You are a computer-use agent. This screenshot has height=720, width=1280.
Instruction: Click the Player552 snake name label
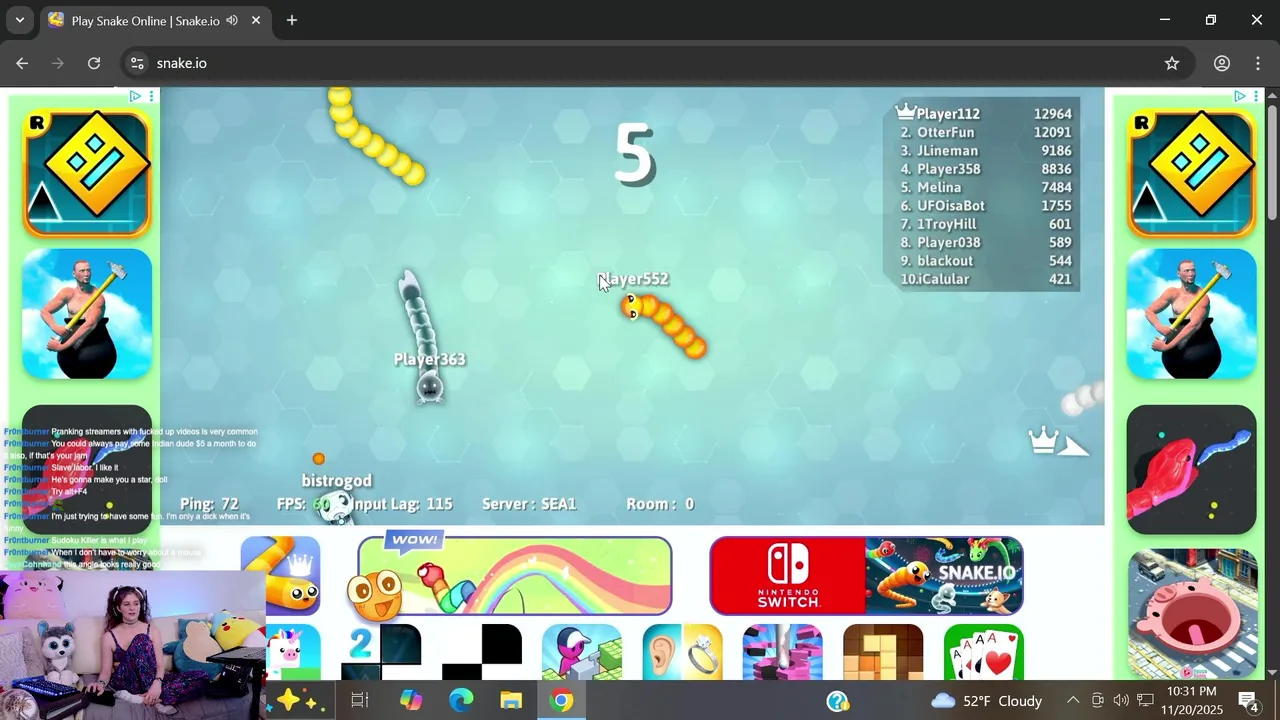(x=633, y=279)
